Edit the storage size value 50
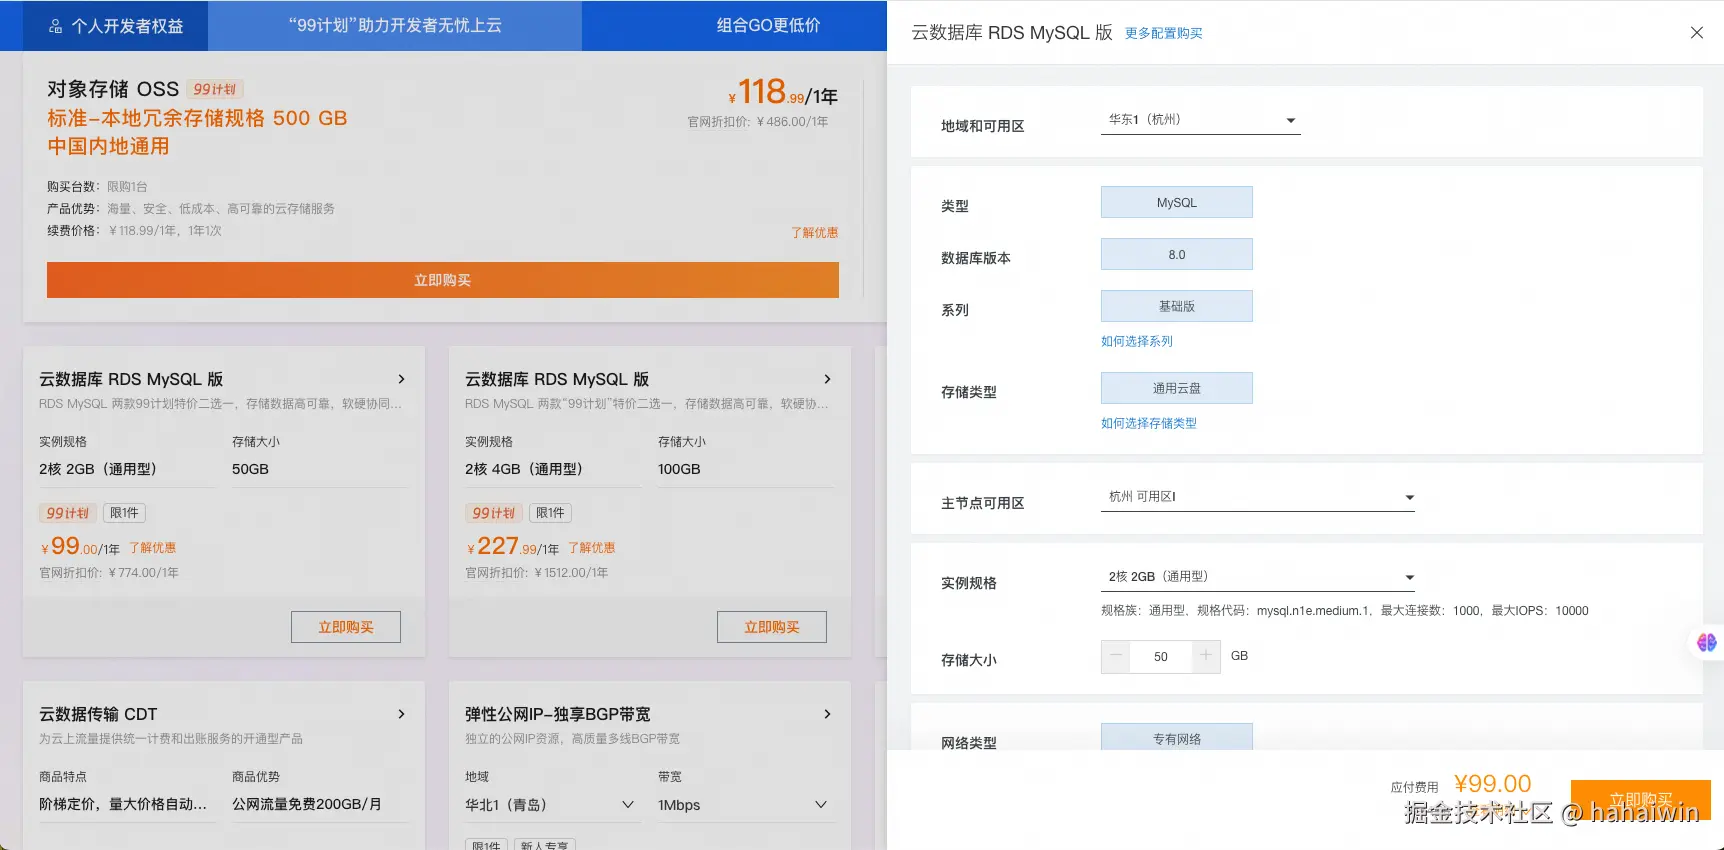 [1161, 657]
